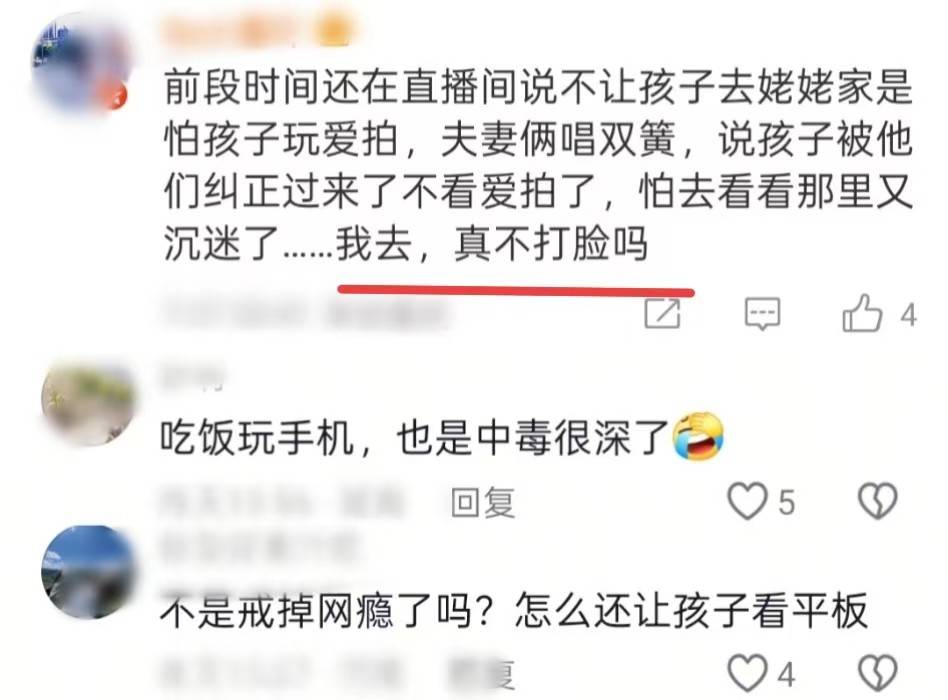Viewport: 948px width, 700px height.
Task: Tap the broken heart on the 戒掉网瘾 comment
Action: 878,672
